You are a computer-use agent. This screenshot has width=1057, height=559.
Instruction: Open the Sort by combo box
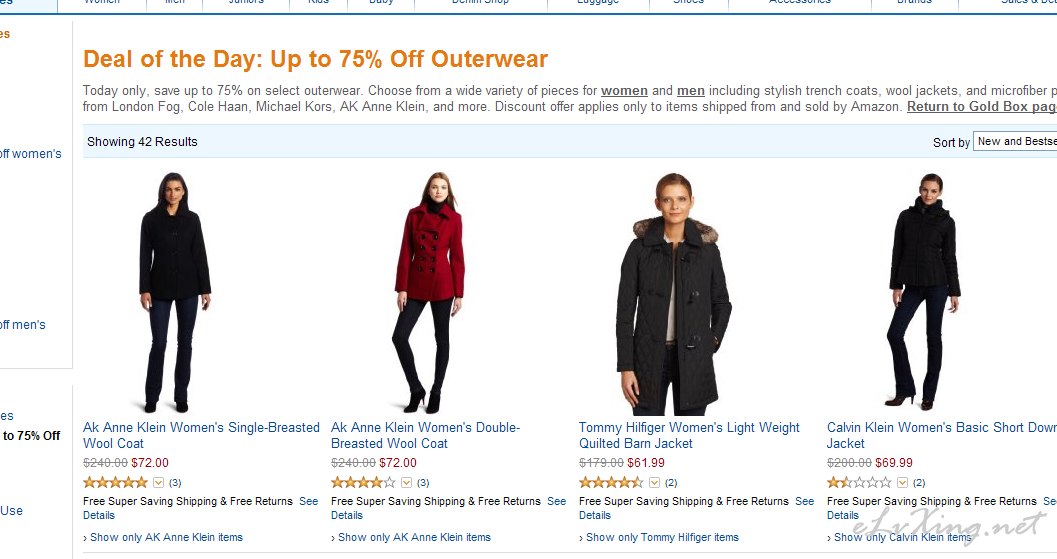point(1015,142)
